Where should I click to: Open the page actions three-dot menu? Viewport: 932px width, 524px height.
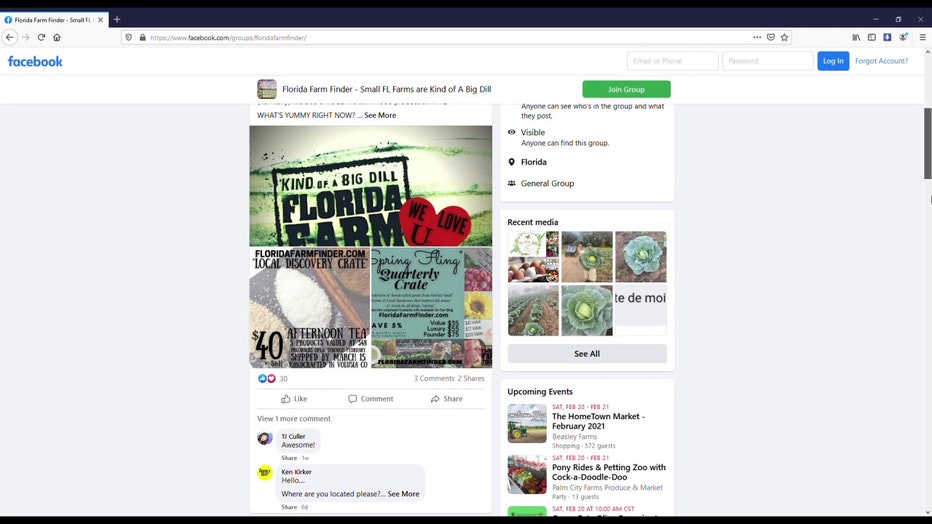coord(757,37)
